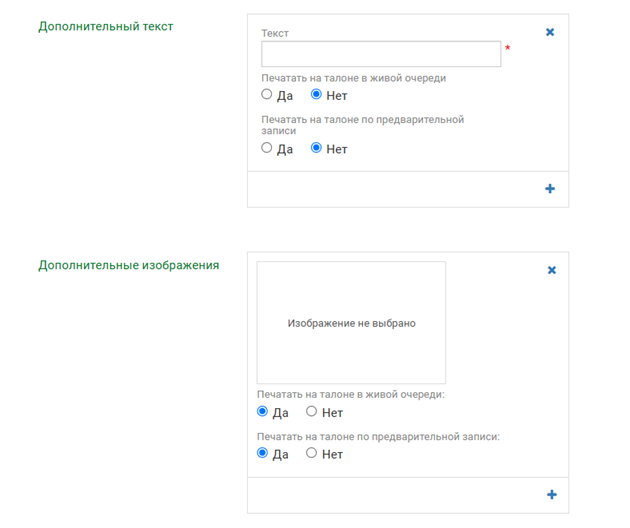
Task: Click label 'Печатать на талоне по предварительной записи:' under image
Action: 377,436
